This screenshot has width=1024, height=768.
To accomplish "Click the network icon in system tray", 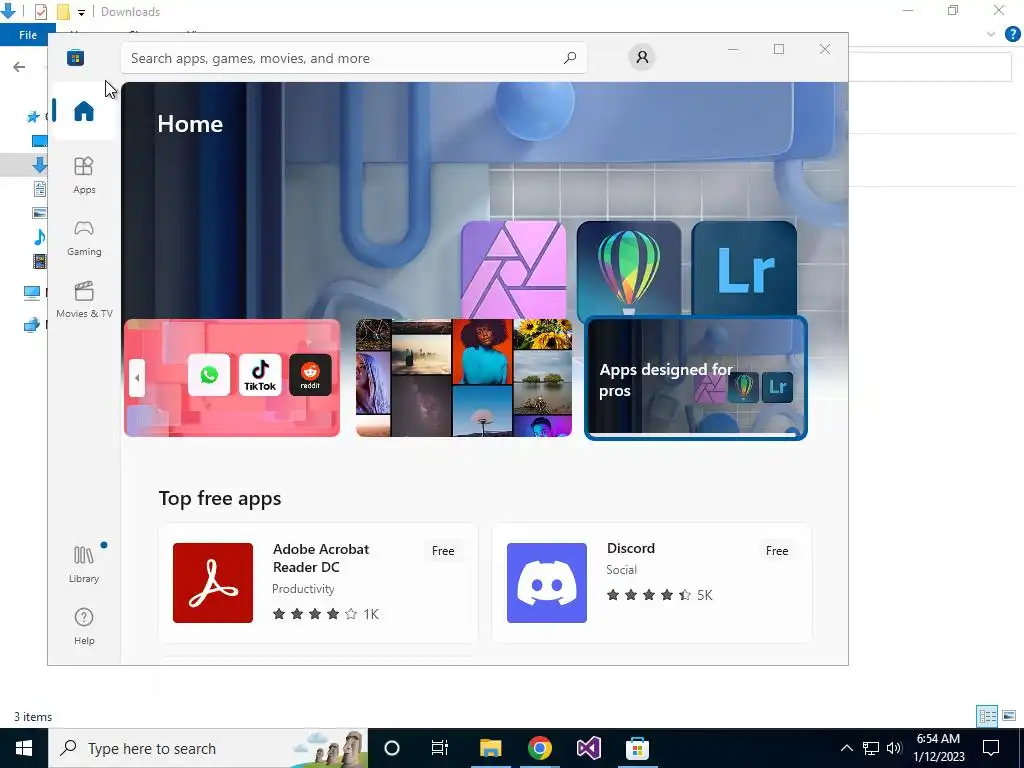I will coord(871,748).
